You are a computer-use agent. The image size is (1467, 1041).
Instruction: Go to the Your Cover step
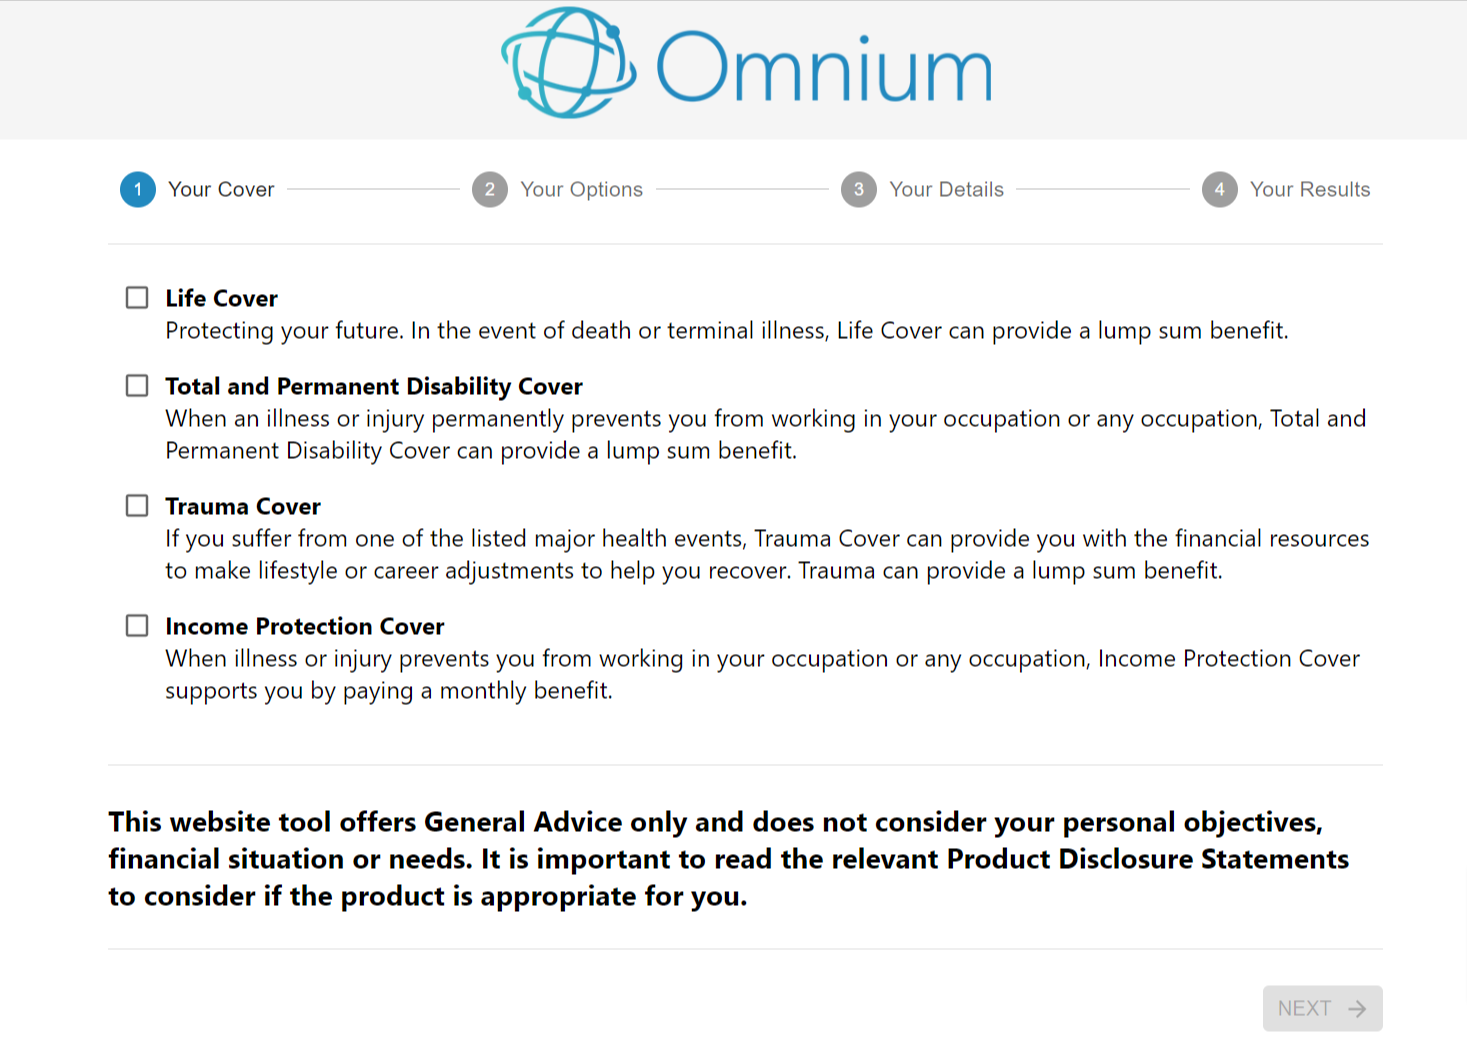(x=221, y=189)
